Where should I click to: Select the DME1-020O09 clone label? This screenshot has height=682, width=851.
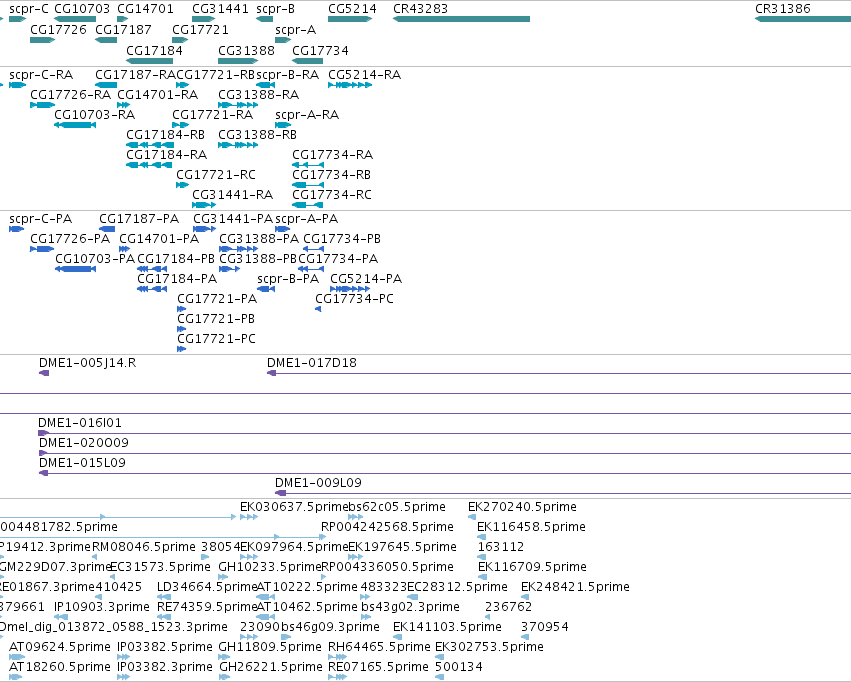tap(84, 443)
